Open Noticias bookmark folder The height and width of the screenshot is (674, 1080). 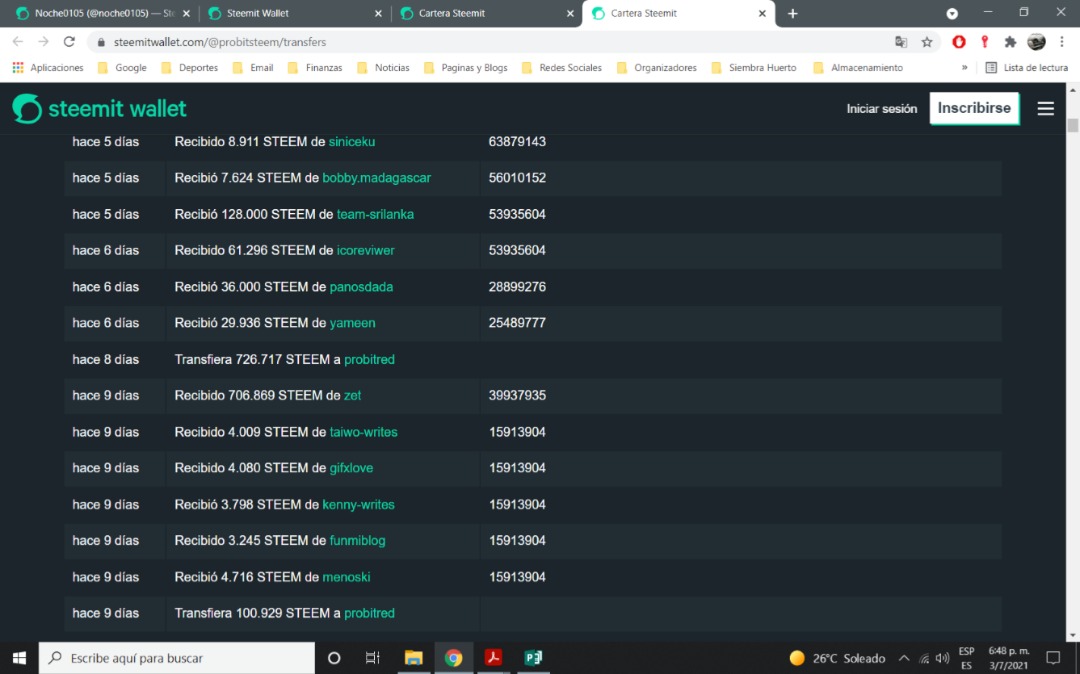click(x=383, y=67)
